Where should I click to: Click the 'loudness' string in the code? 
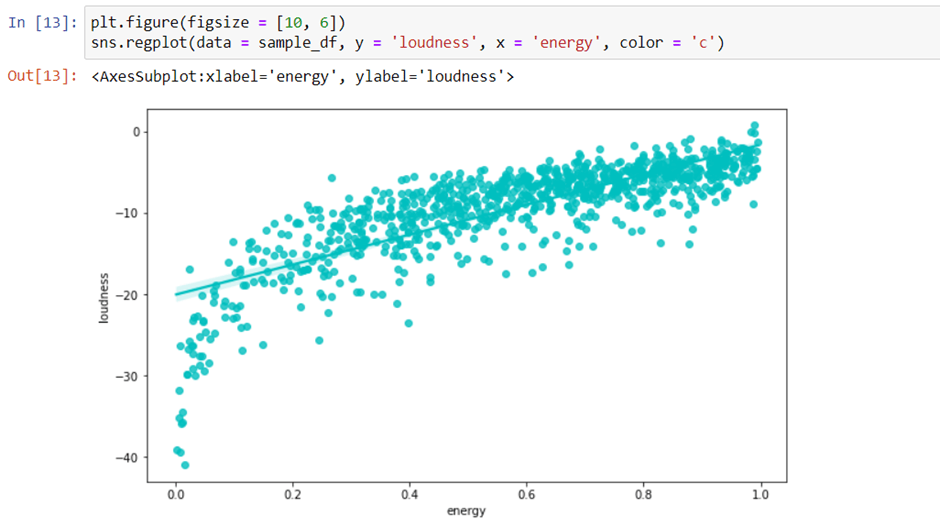tap(435, 43)
